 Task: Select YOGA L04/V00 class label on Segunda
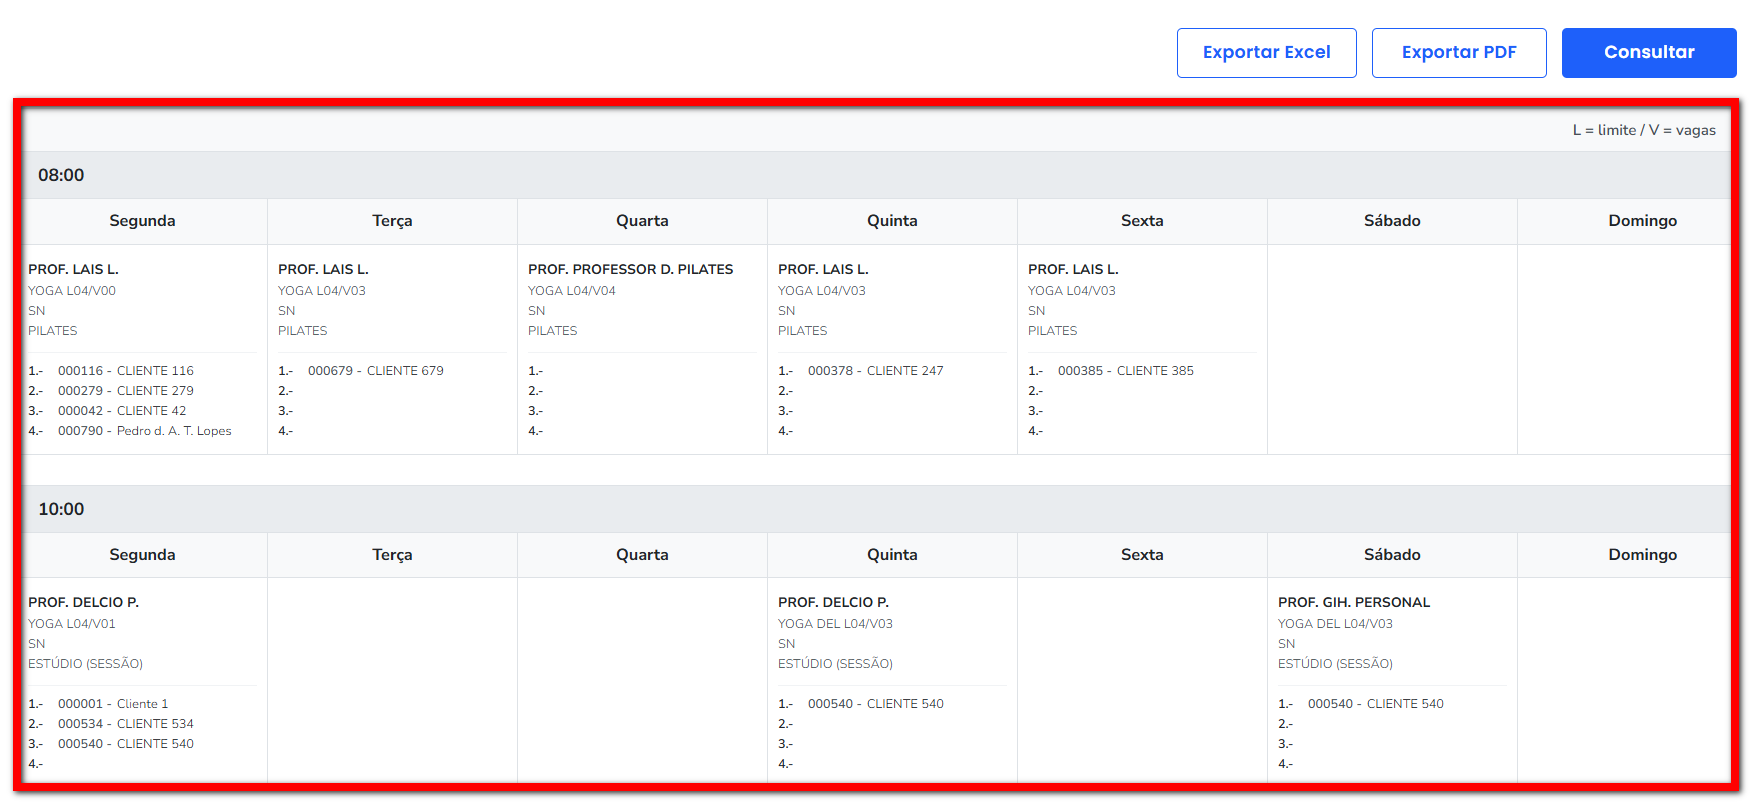pos(72,291)
